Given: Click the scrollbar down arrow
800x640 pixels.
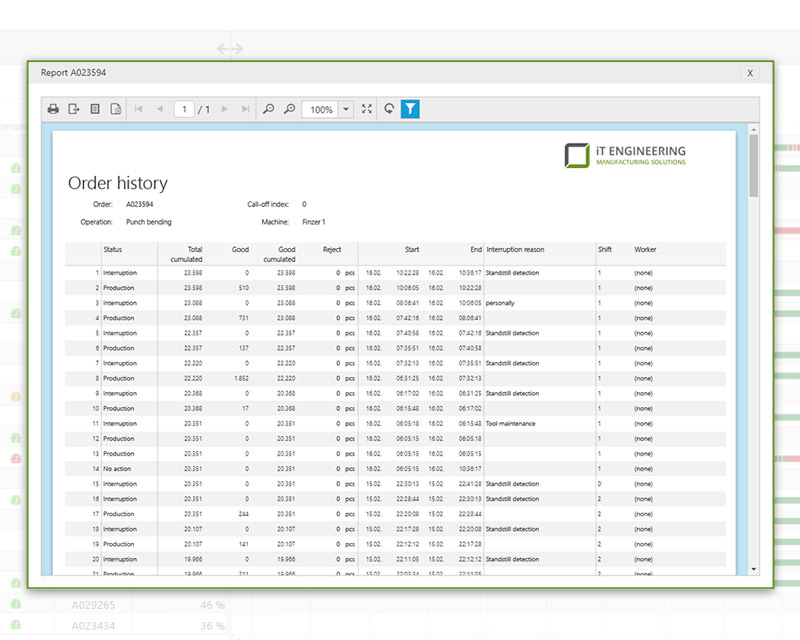Looking at the screenshot, I should pyautogui.click(x=753, y=569).
